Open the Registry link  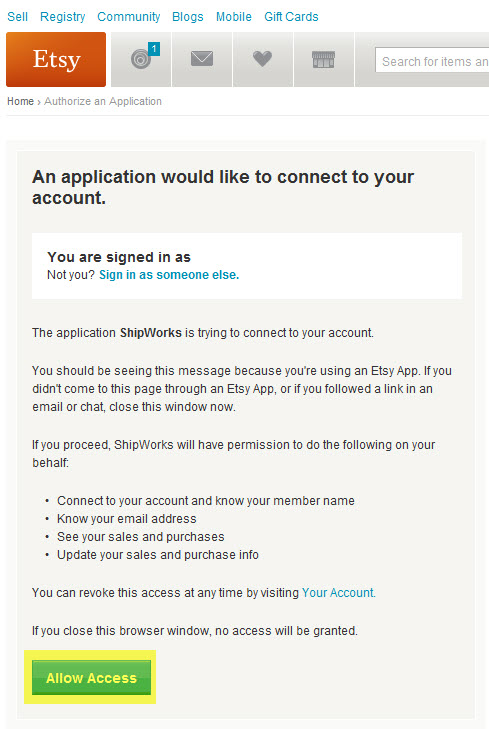click(x=63, y=17)
